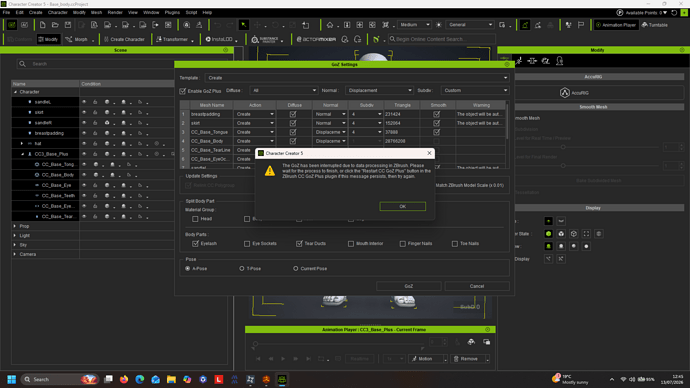
Task: Open the Character menu
Action: (x=58, y=12)
